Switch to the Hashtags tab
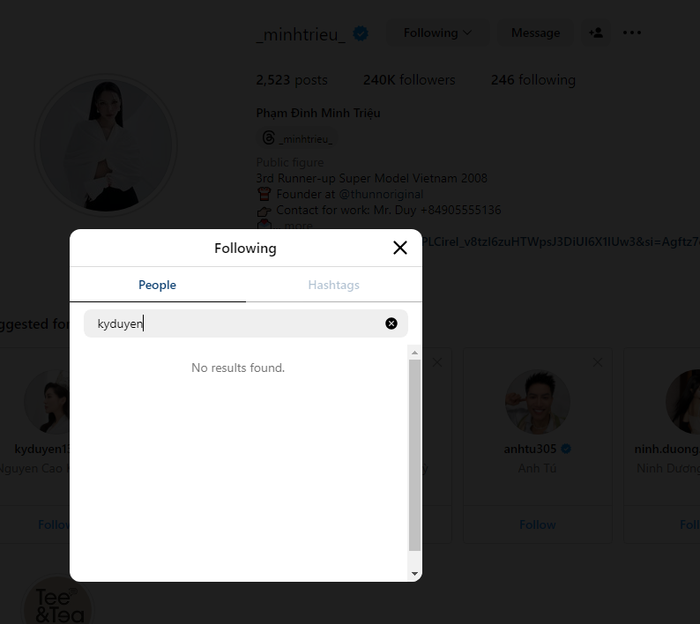This screenshot has width=700, height=624. point(333,285)
